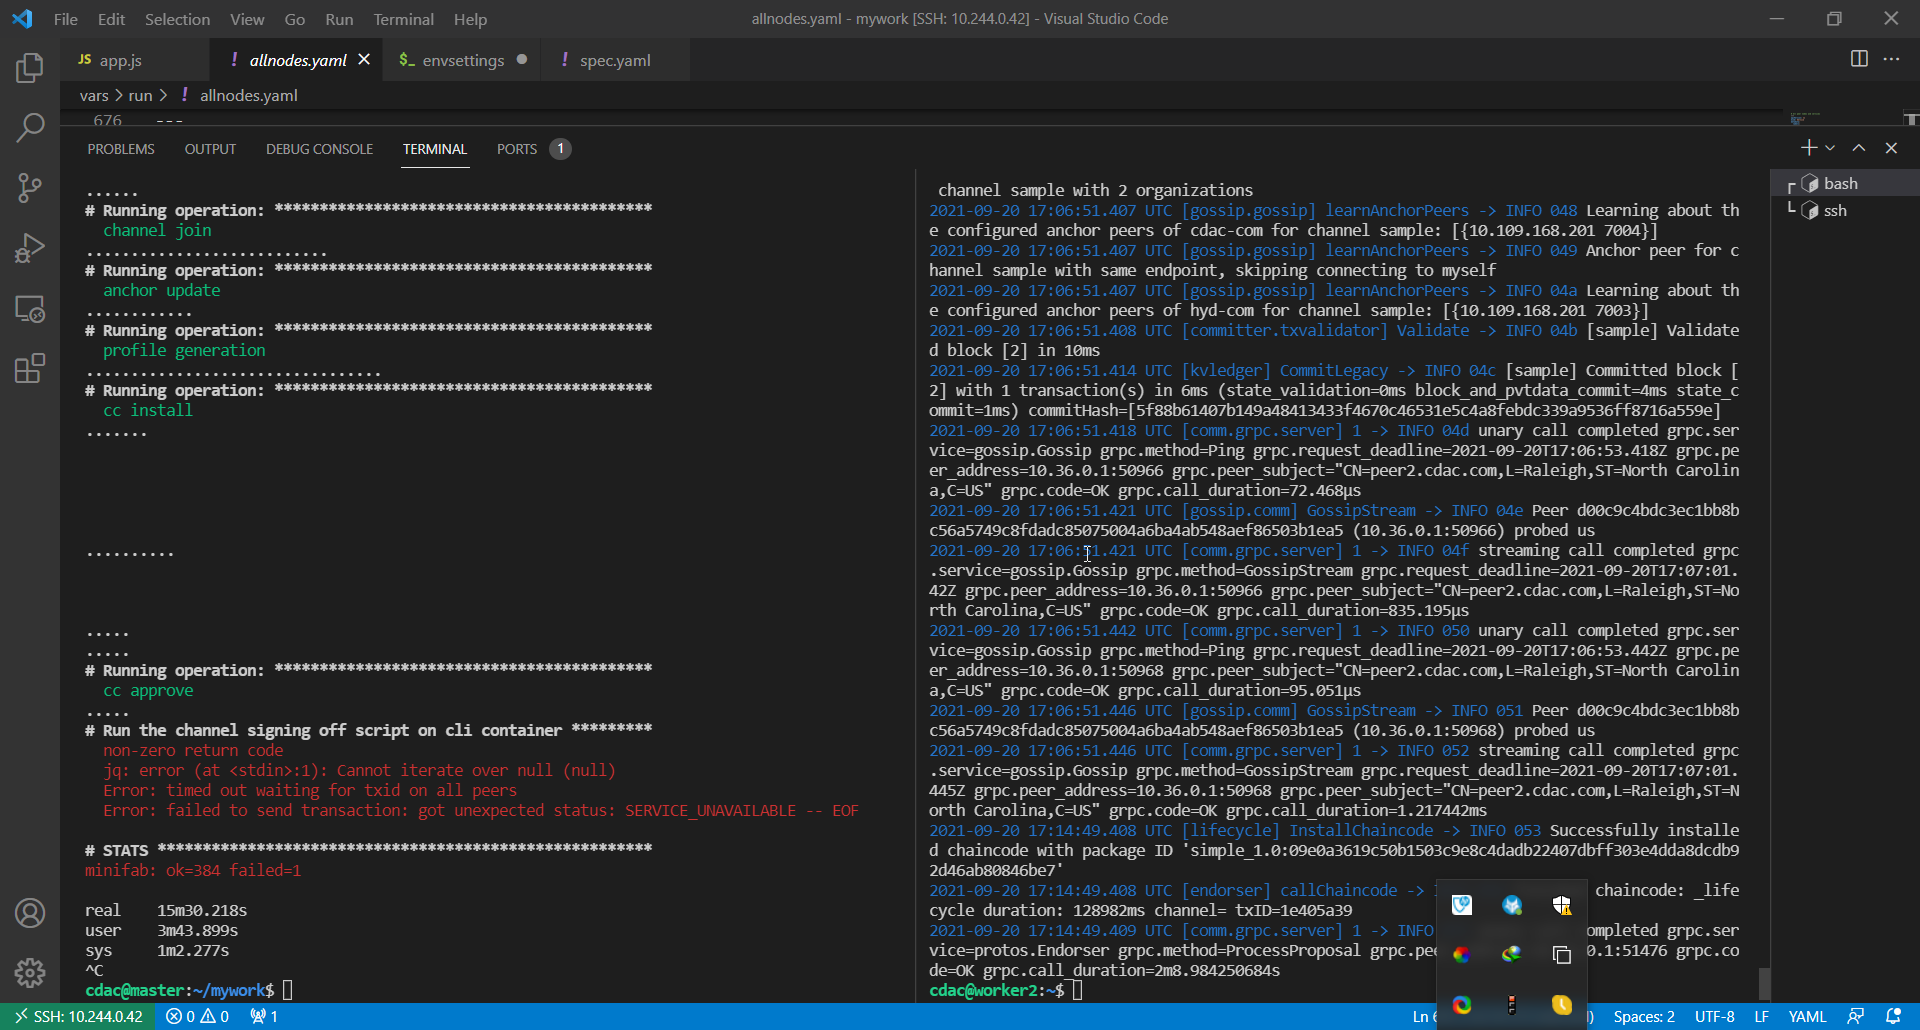Switch to the PROBLEMS panel tab
This screenshot has width=1920, height=1030.
click(121, 149)
